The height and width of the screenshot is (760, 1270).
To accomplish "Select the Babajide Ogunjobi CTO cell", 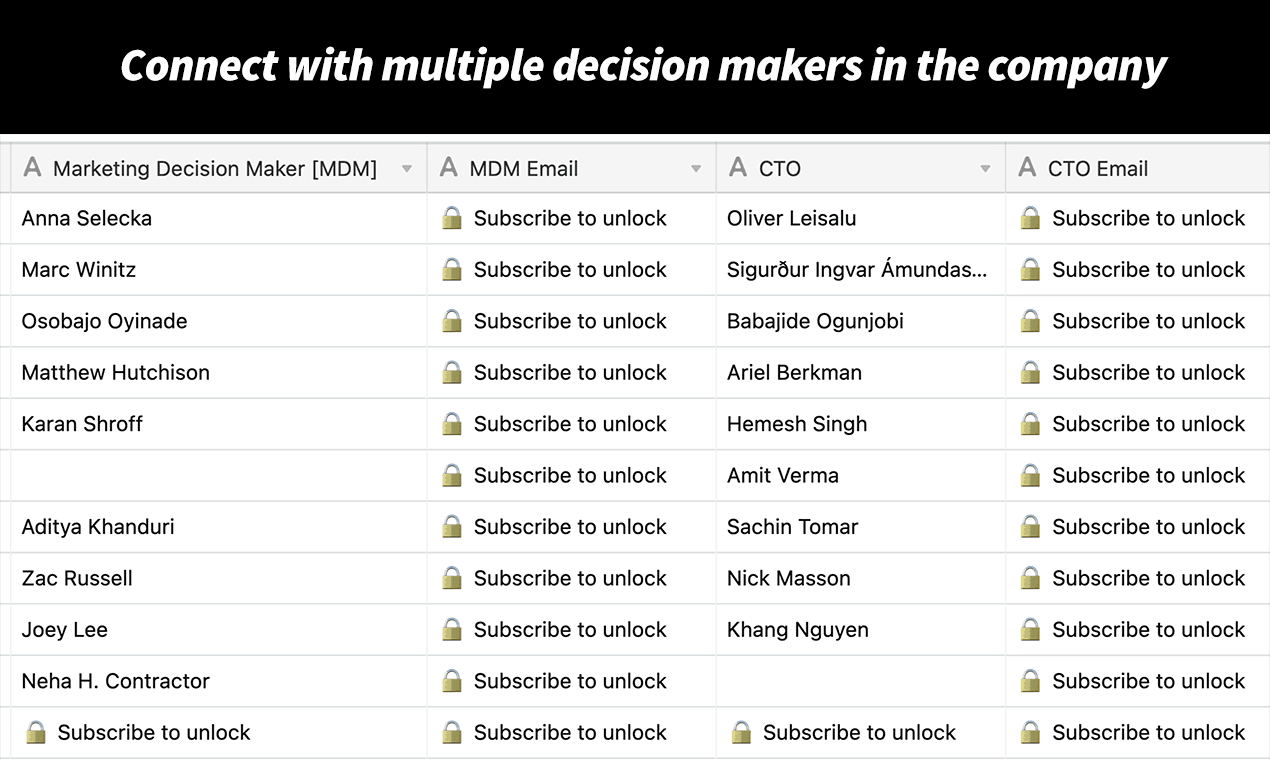I will (x=815, y=321).
